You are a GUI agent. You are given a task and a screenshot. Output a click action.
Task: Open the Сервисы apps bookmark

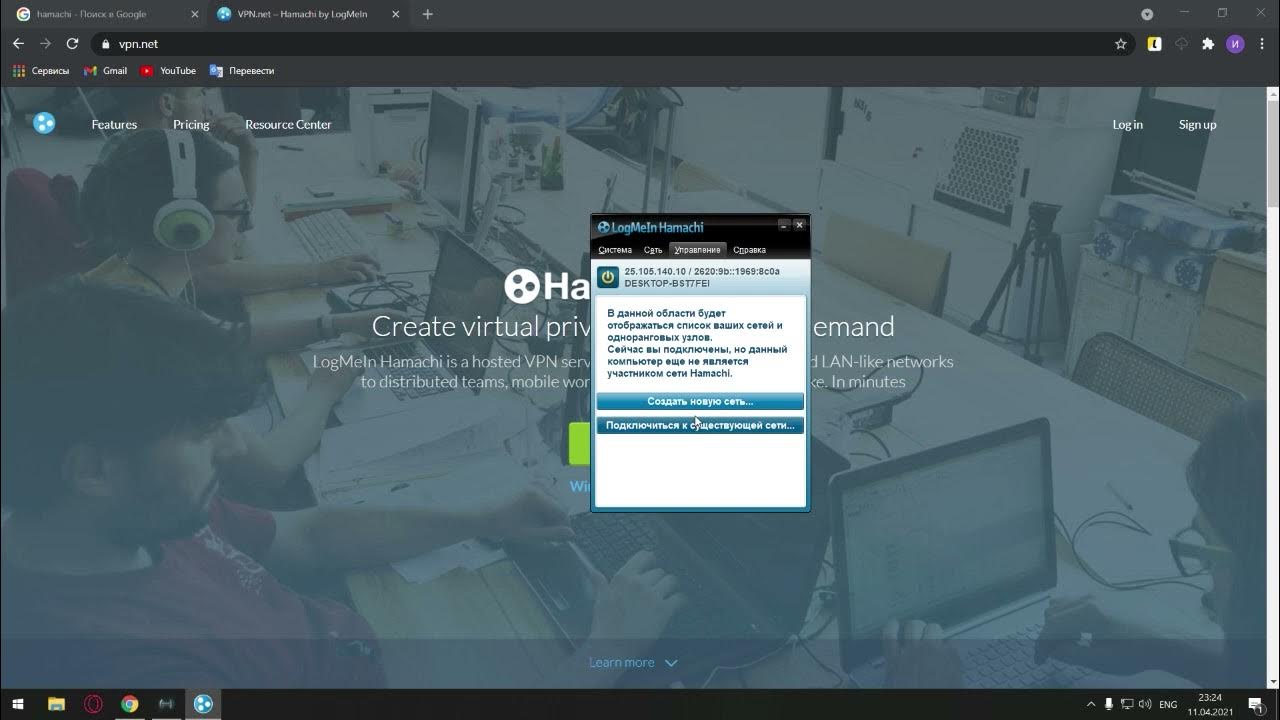coord(41,71)
